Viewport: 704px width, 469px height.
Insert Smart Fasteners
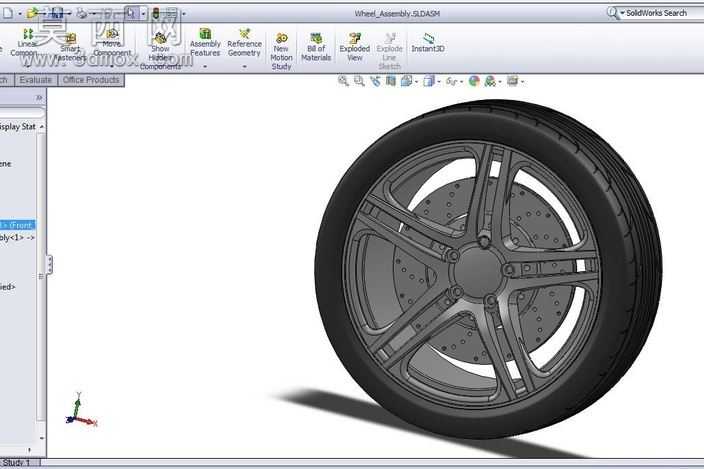coord(70,47)
